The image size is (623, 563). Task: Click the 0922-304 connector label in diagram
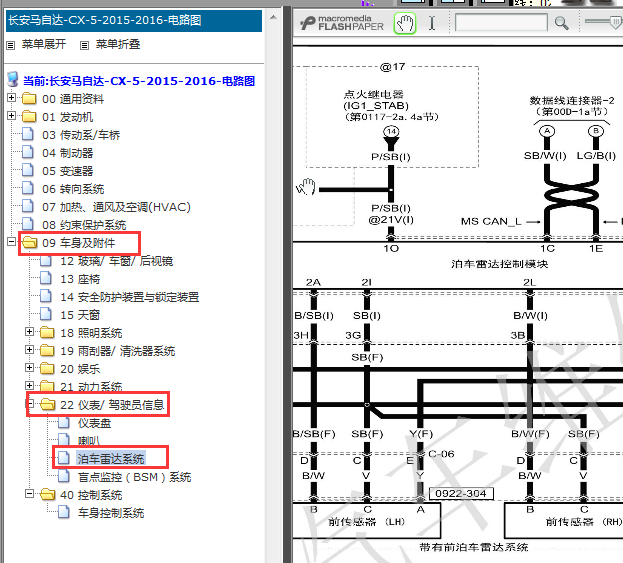click(x=461, y=493)
